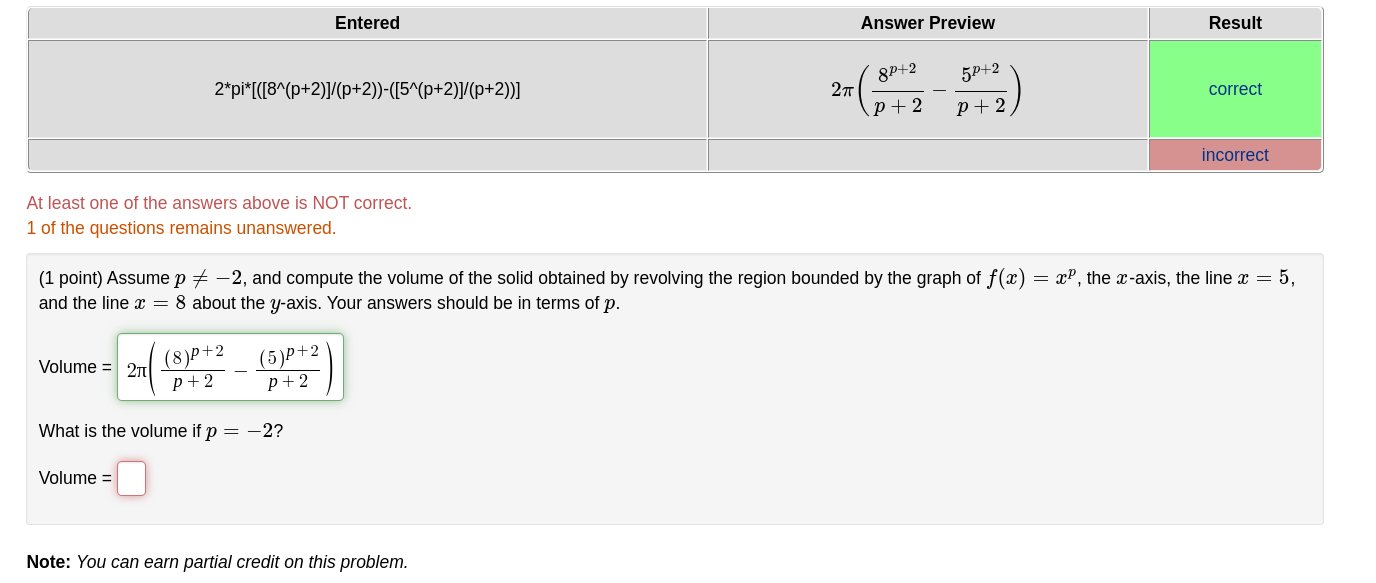This screenshot has width=1376, height=583.
Task: Select the entered expression text in the table
Action: 367,88
